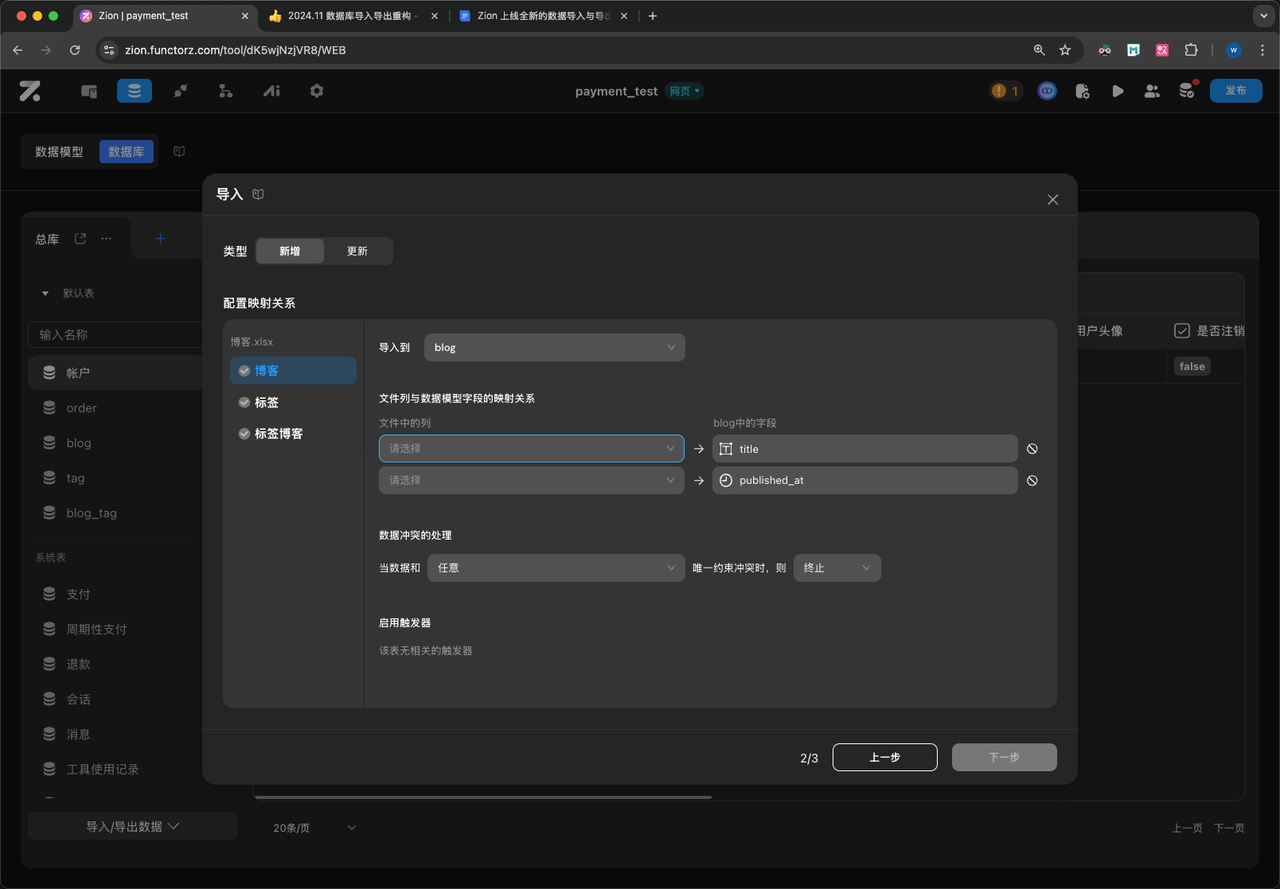Click the 上一步 button
The height and width of the screenshot is (889, 1280).
click(x=884, y=757)
